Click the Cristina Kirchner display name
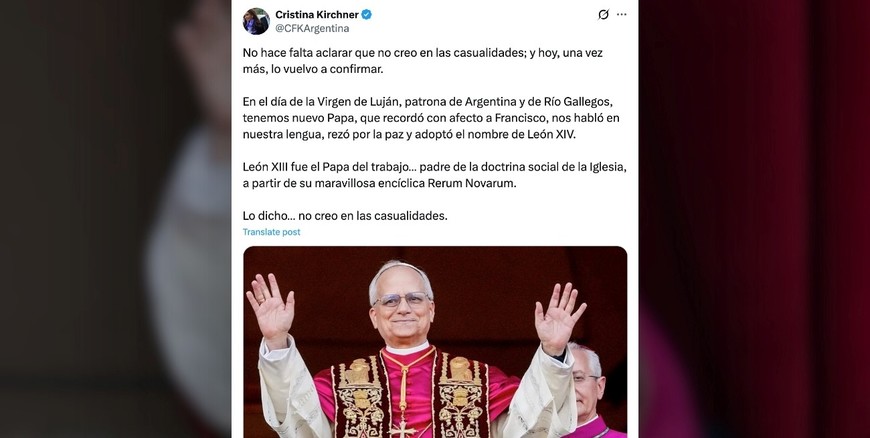Image resolution: width=870 pixels, height=438 pixels. [x=317, y=14]
